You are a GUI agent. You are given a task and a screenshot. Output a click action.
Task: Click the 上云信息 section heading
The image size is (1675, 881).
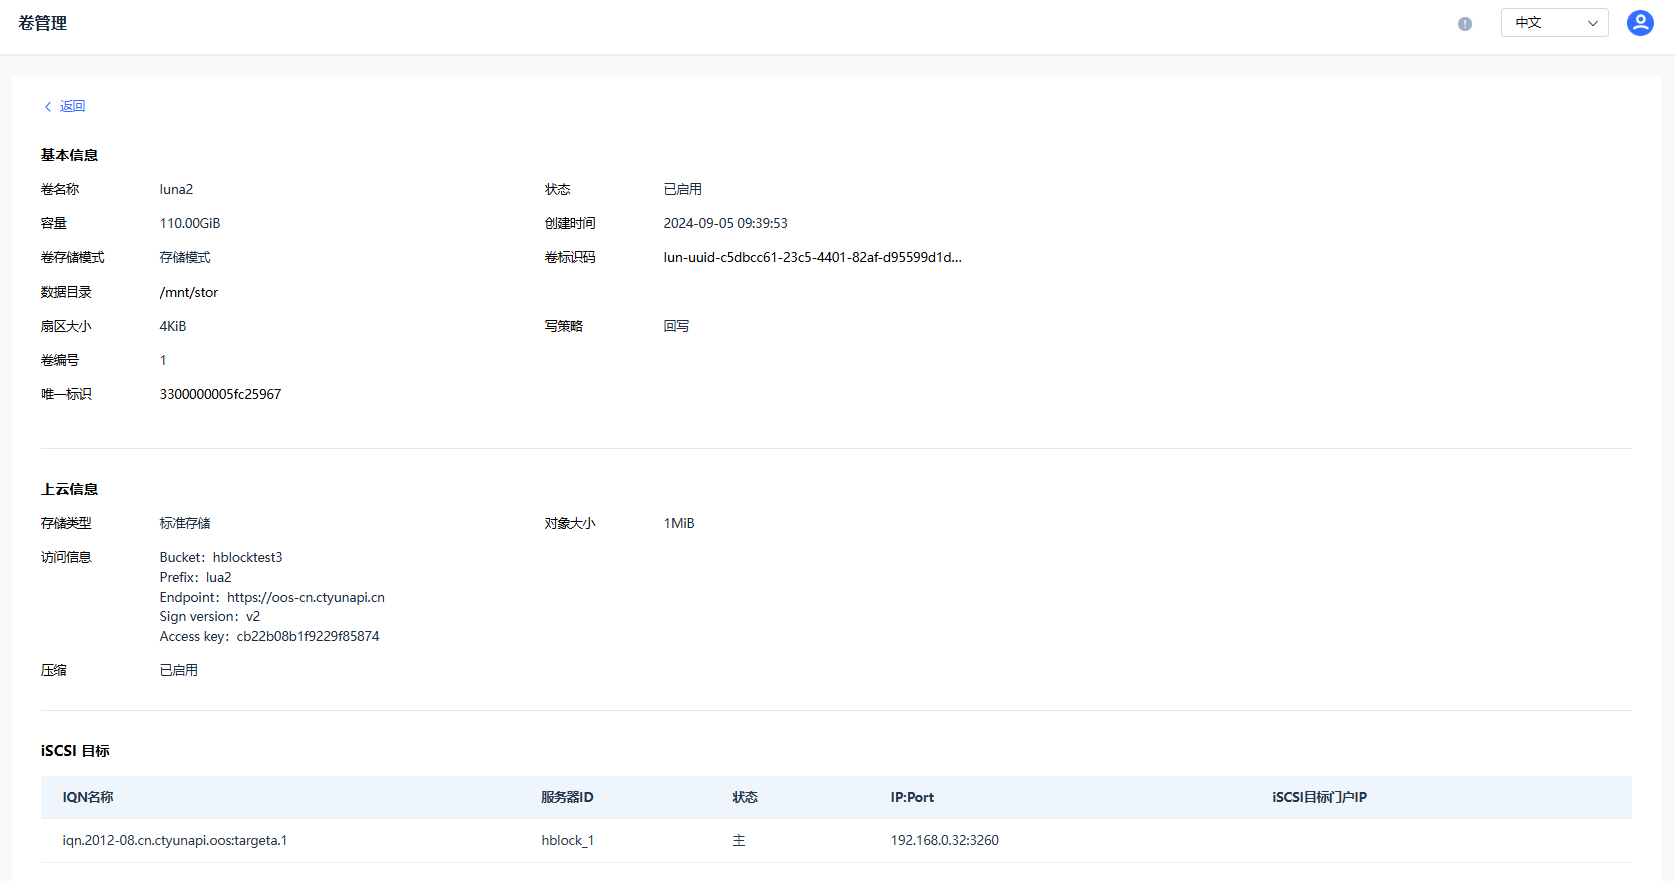pyautogui.click(x=69, y=489)
